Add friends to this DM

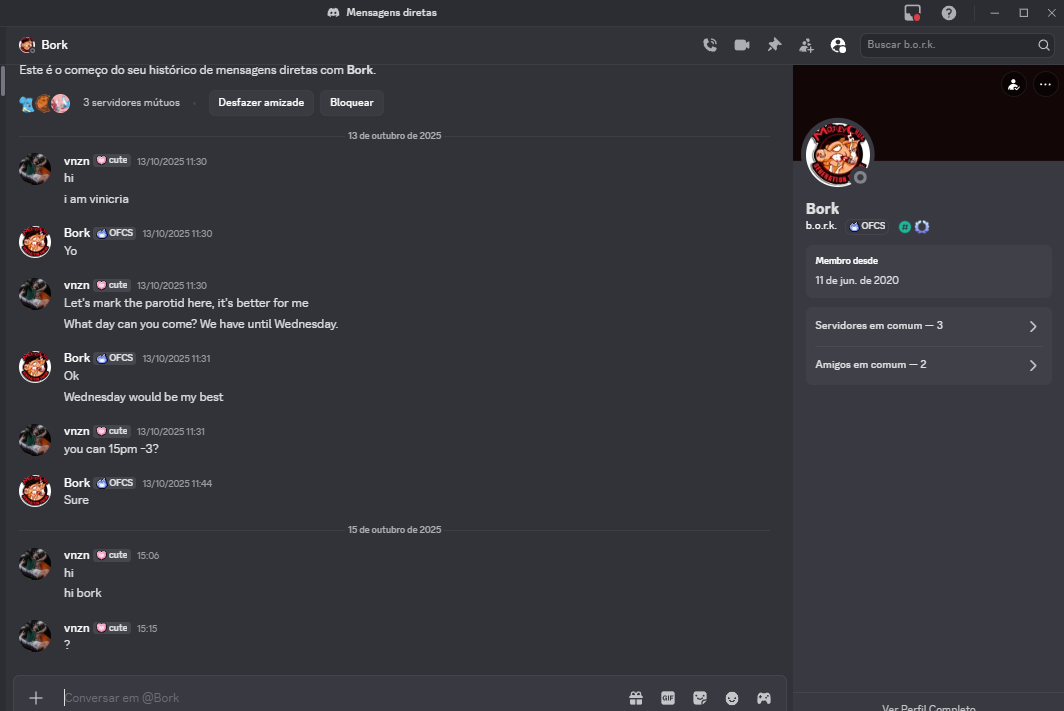pyautogui.click(x=806, y=45)
